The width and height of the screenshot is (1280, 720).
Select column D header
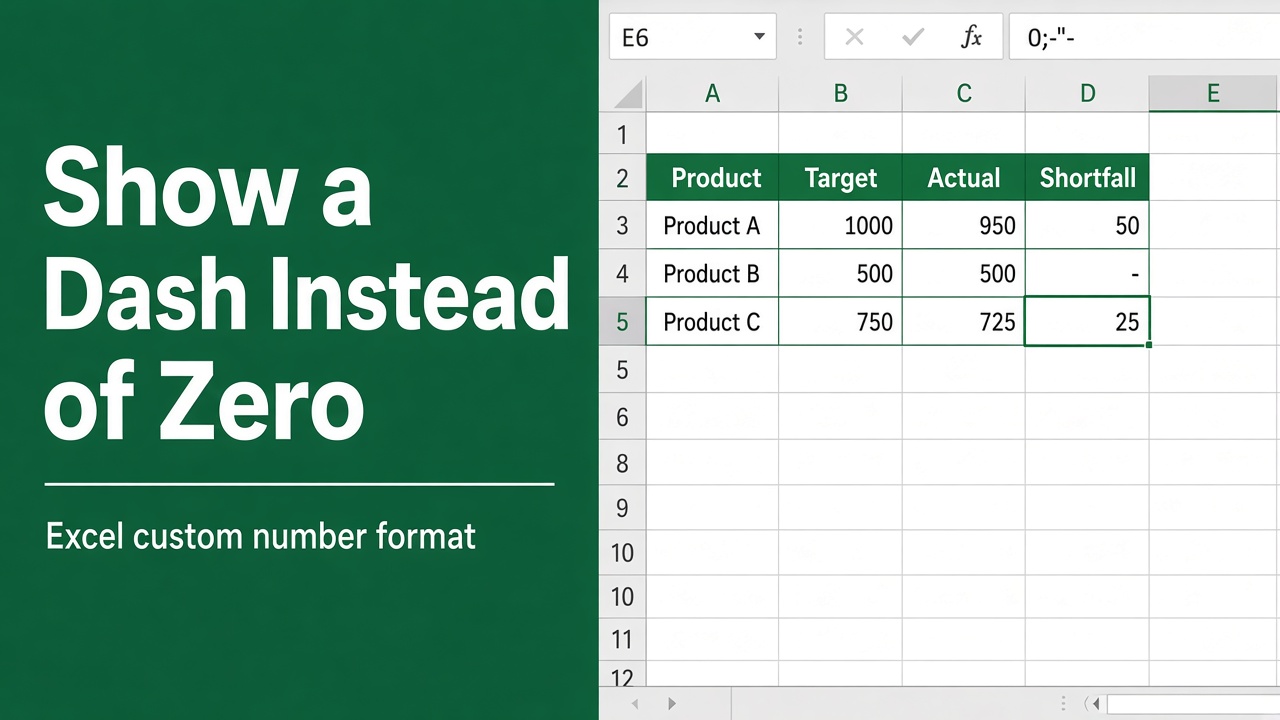tap(1087, 94)
